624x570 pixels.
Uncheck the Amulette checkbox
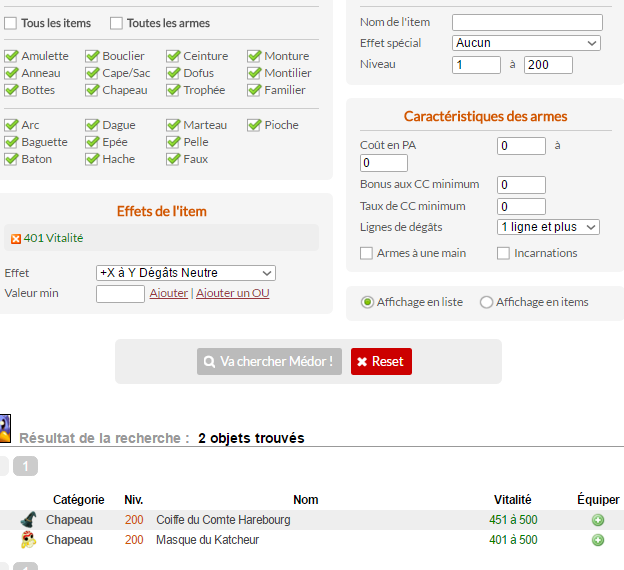coord(11,56)
